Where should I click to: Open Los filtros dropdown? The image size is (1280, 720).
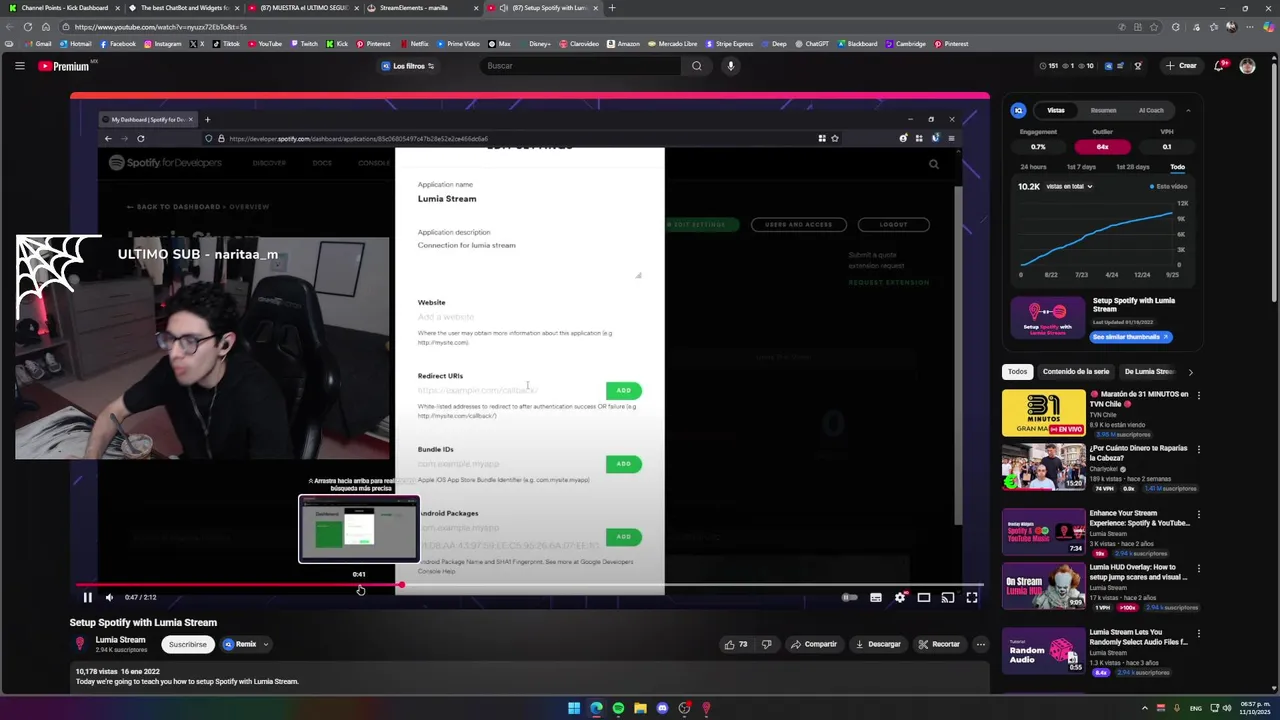point(408,66)
